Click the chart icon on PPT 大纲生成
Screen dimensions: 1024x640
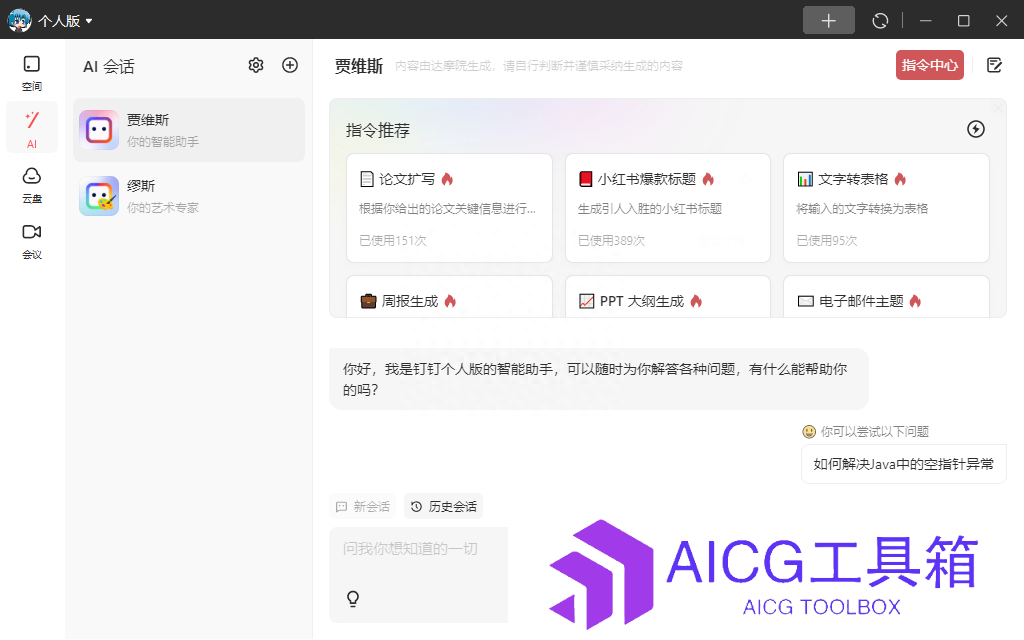[x=586, y=301]
